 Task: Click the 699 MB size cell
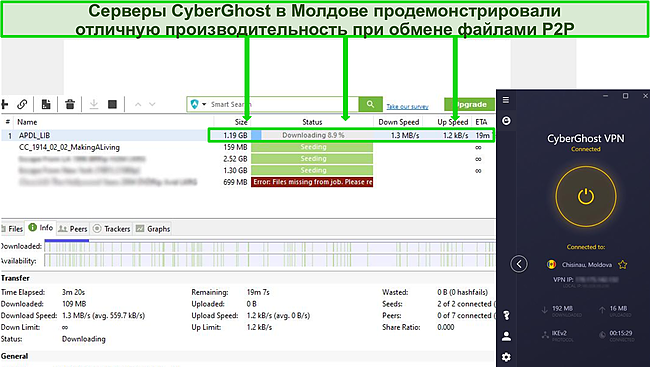click(235, 182)
